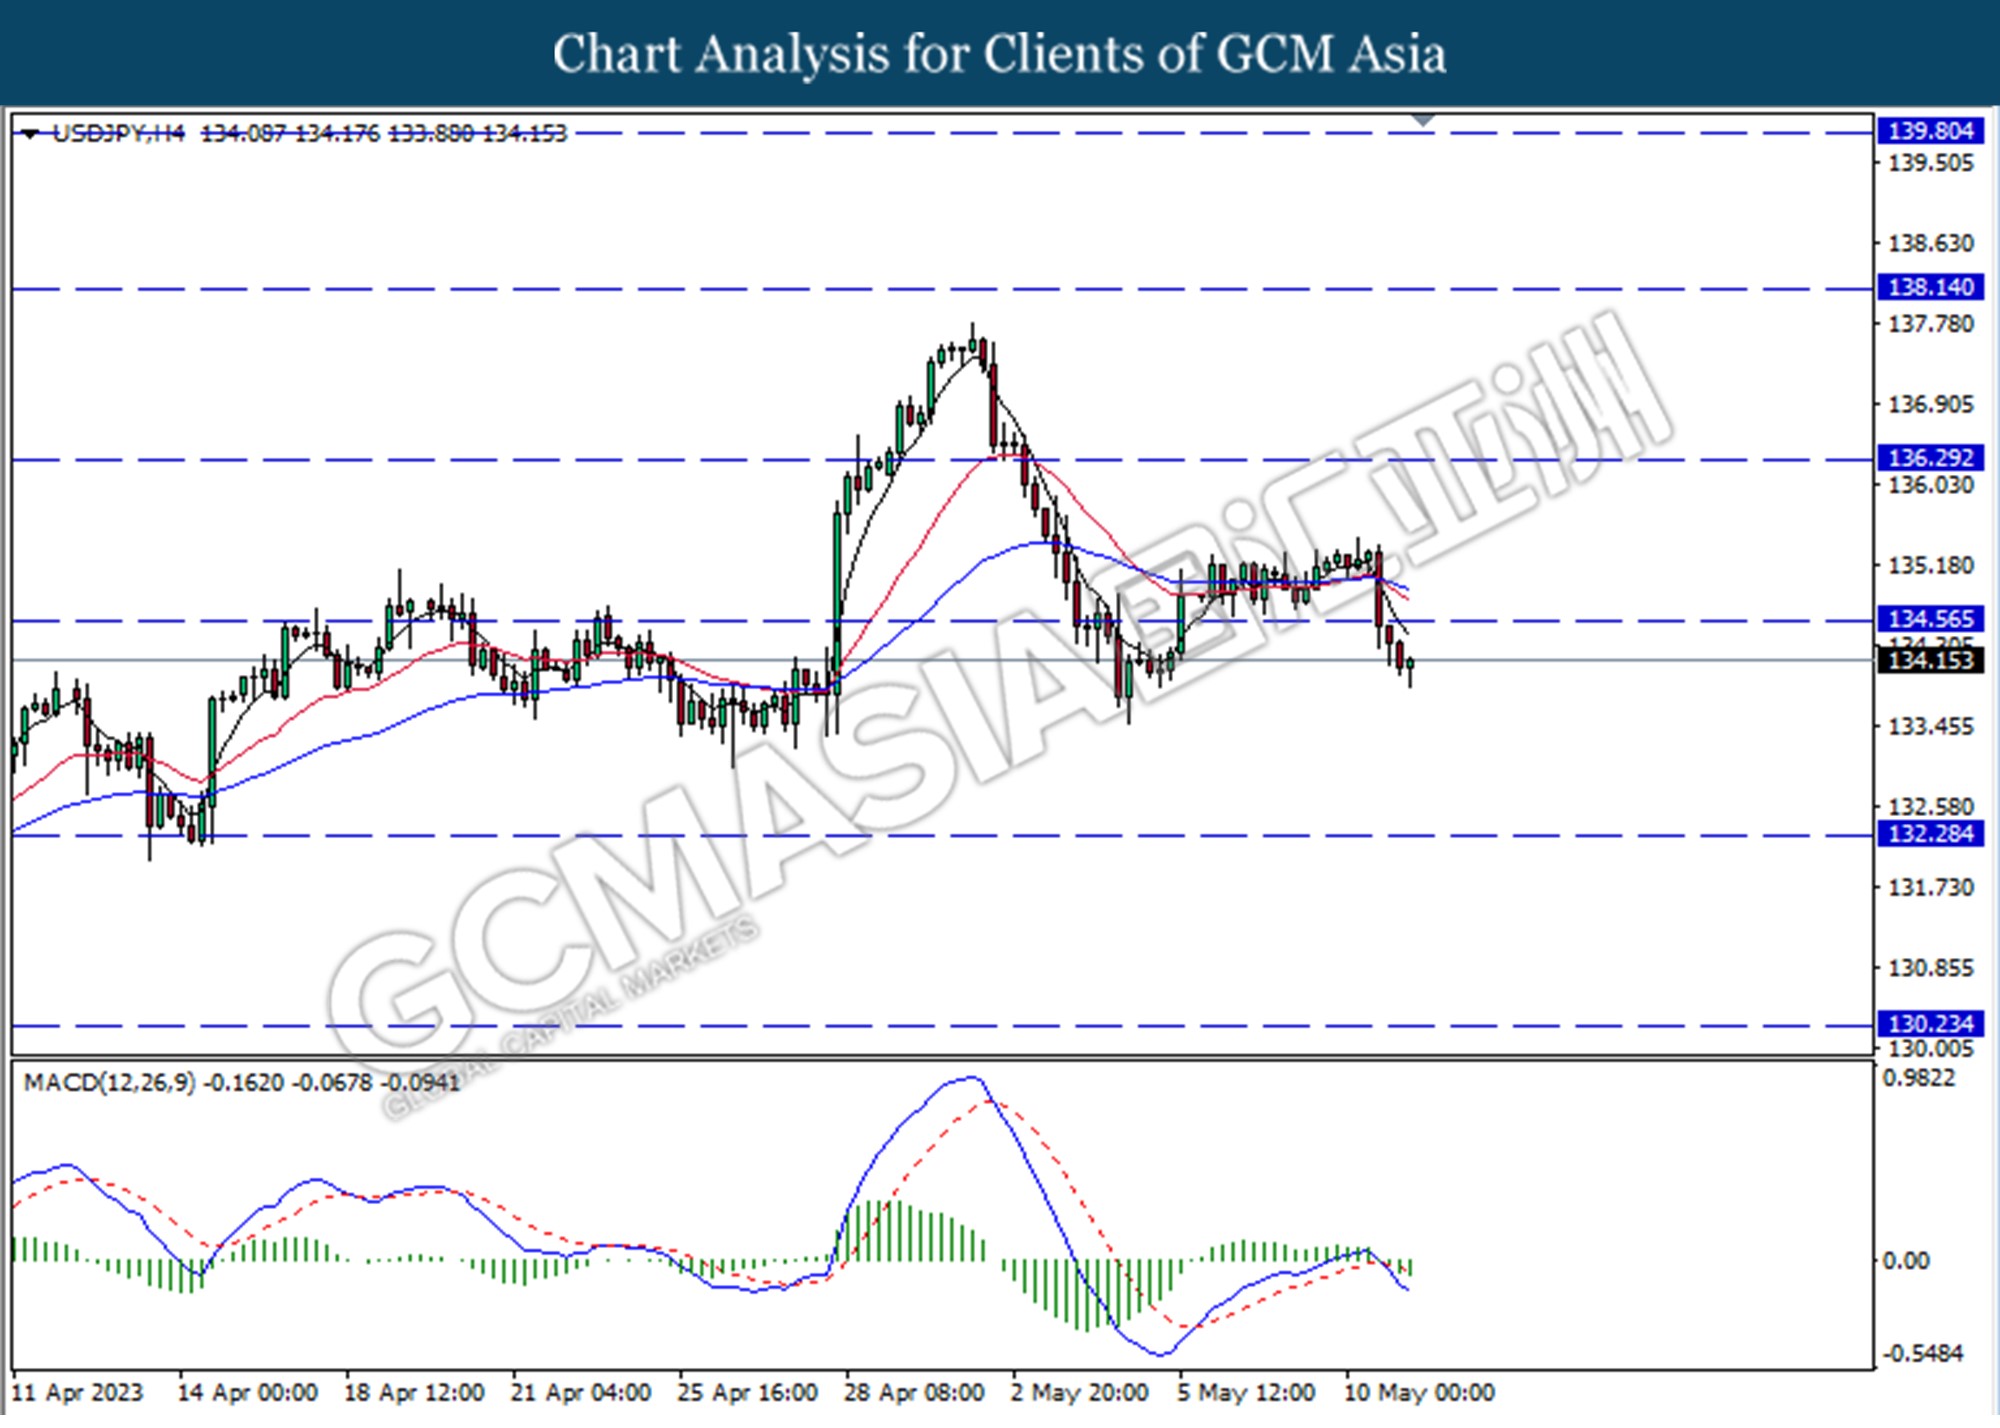The width and height of the screenshot is (2000, 1428).
Task: Click the 130.005 price scale value
Action: click(1930, 1049)
